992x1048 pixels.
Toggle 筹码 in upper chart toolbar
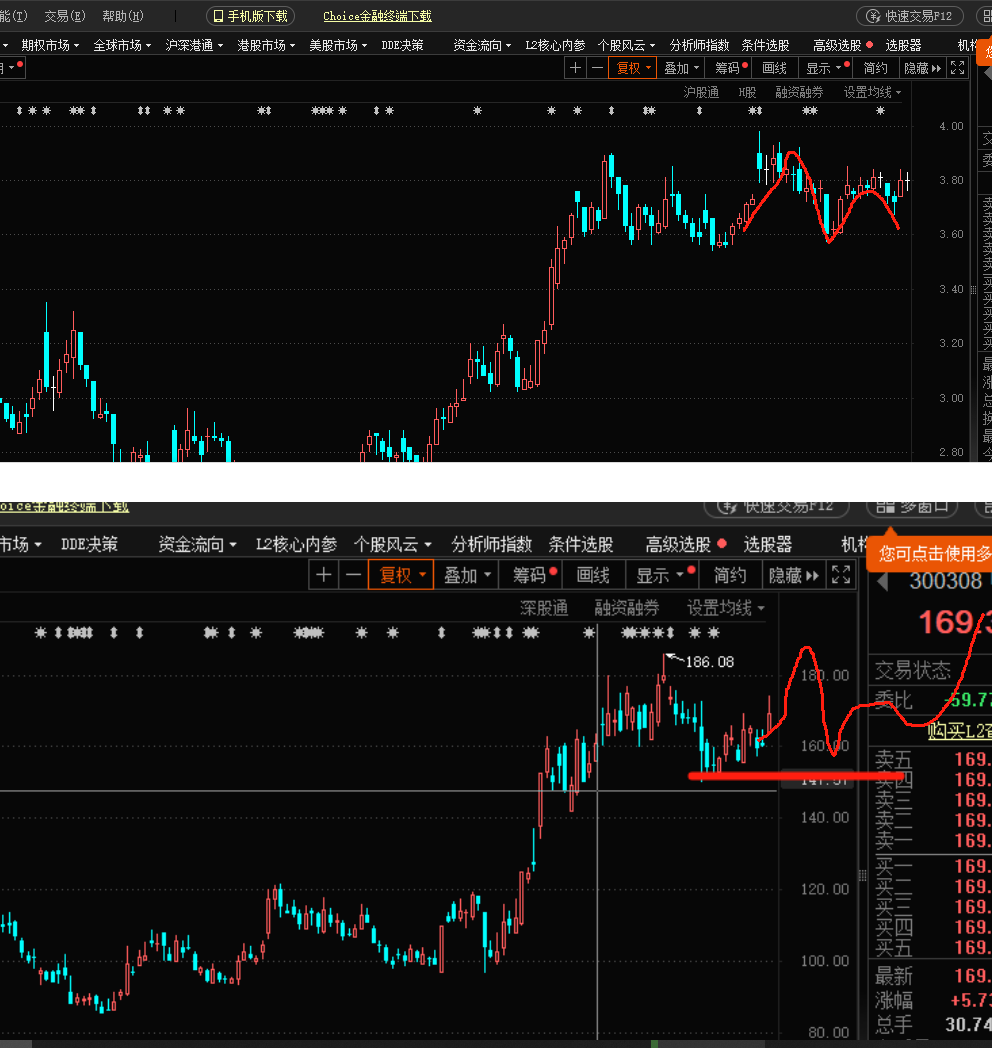(x=729, y=68)
